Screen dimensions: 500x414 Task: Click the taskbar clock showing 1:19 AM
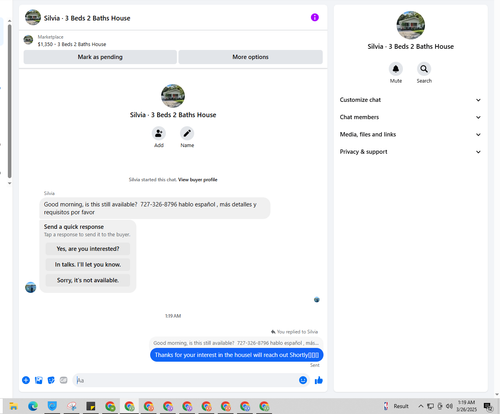[467, 406]
